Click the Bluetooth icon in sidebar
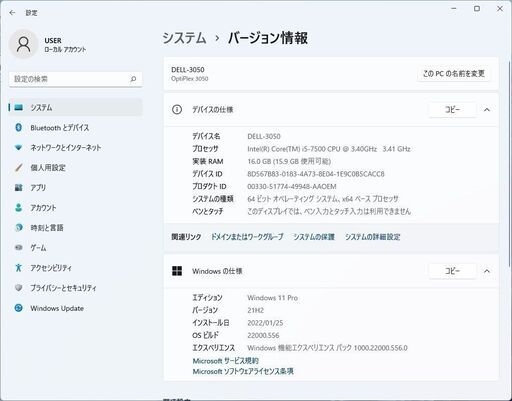This screenshot has width=512, height=401. click(x=19, y=127)
